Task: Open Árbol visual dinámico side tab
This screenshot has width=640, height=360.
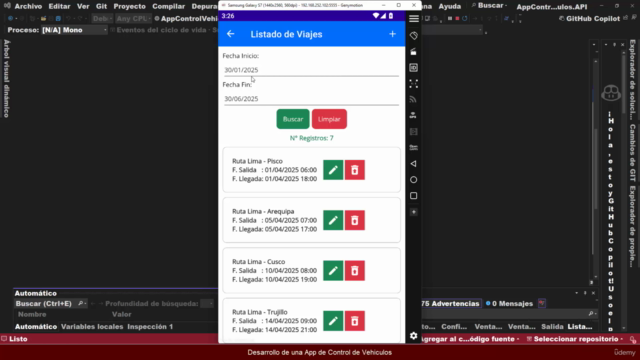Action: 7,78
